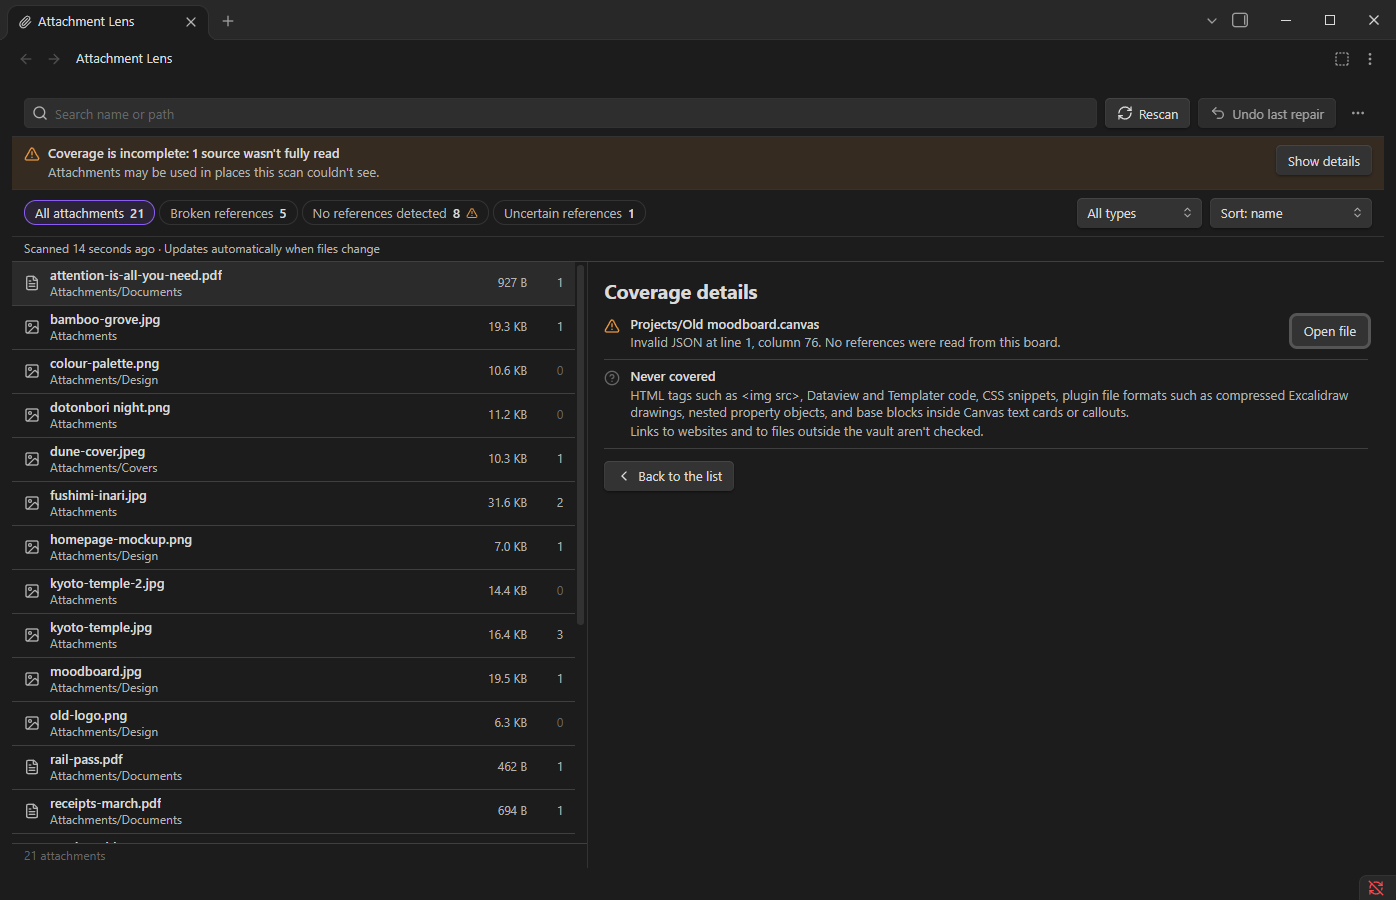Click the sync-off status bar icon
Screen dimensions: 1396x900
1376,888
